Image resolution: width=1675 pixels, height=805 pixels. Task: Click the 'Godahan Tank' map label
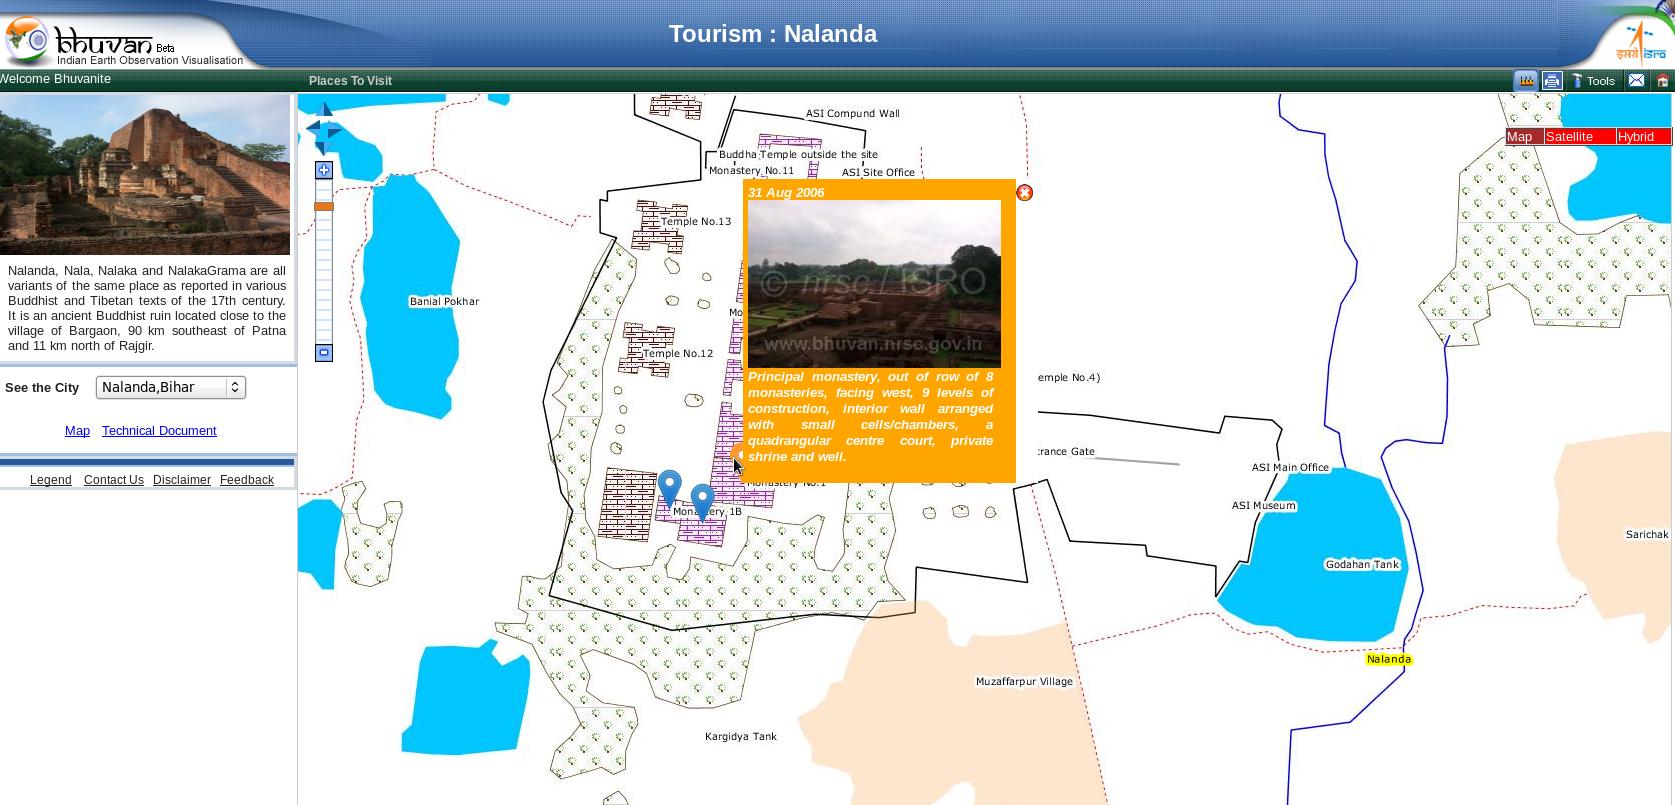pyautogui.click(x=1362, y=565)
